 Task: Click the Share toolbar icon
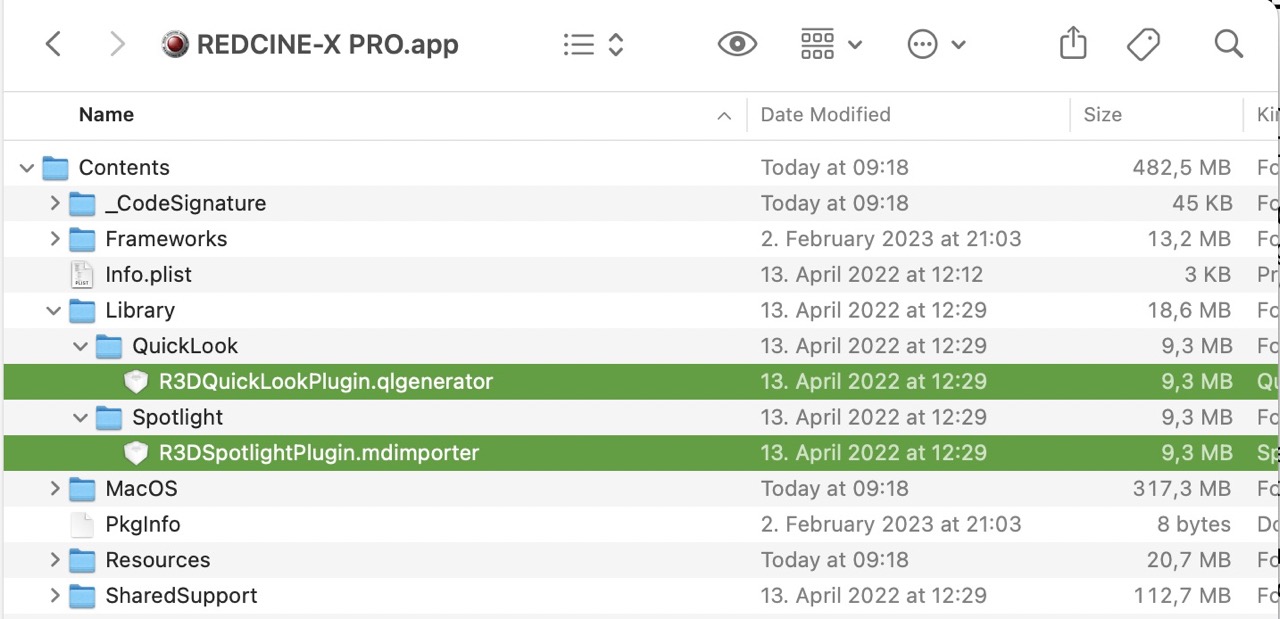point(1073,43)
